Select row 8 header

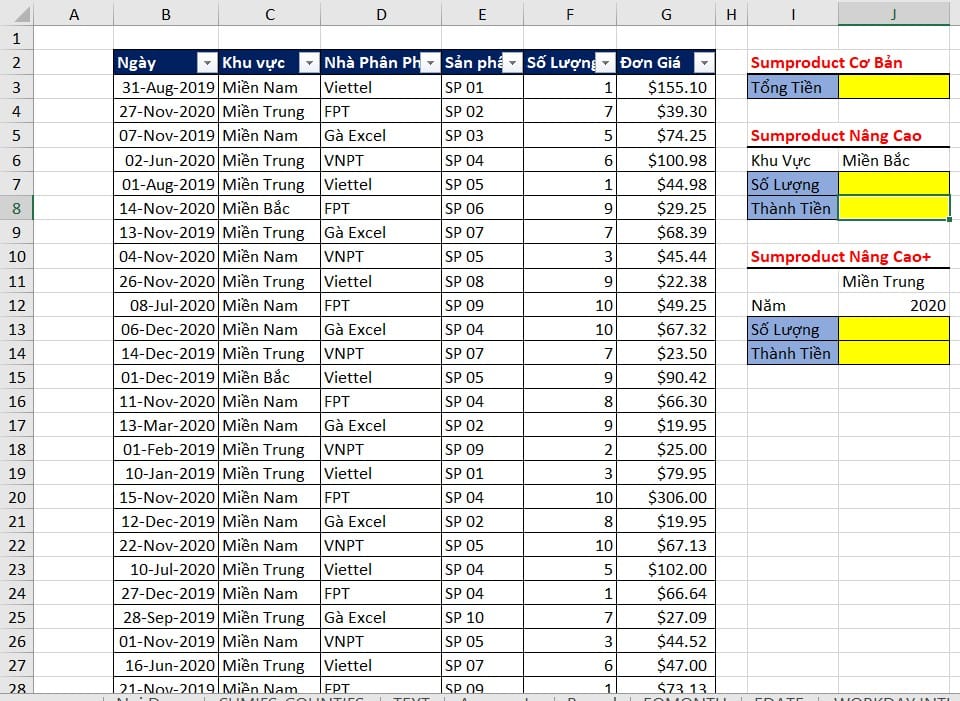point(16,208)
